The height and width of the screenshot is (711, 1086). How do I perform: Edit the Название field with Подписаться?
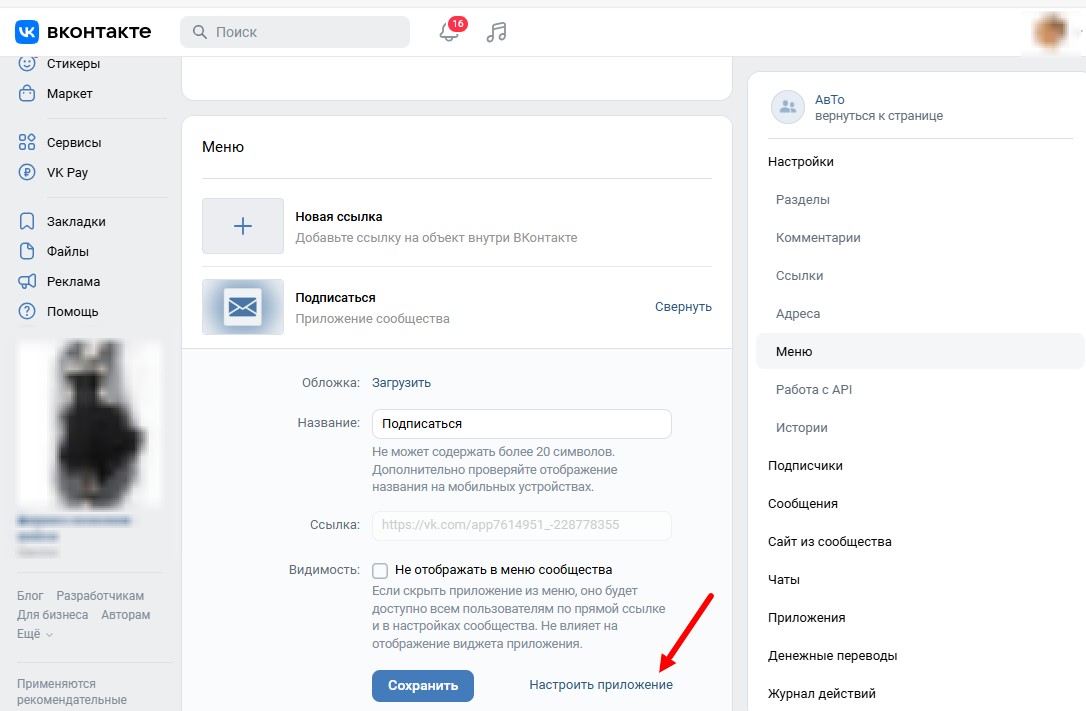(522, 424)
